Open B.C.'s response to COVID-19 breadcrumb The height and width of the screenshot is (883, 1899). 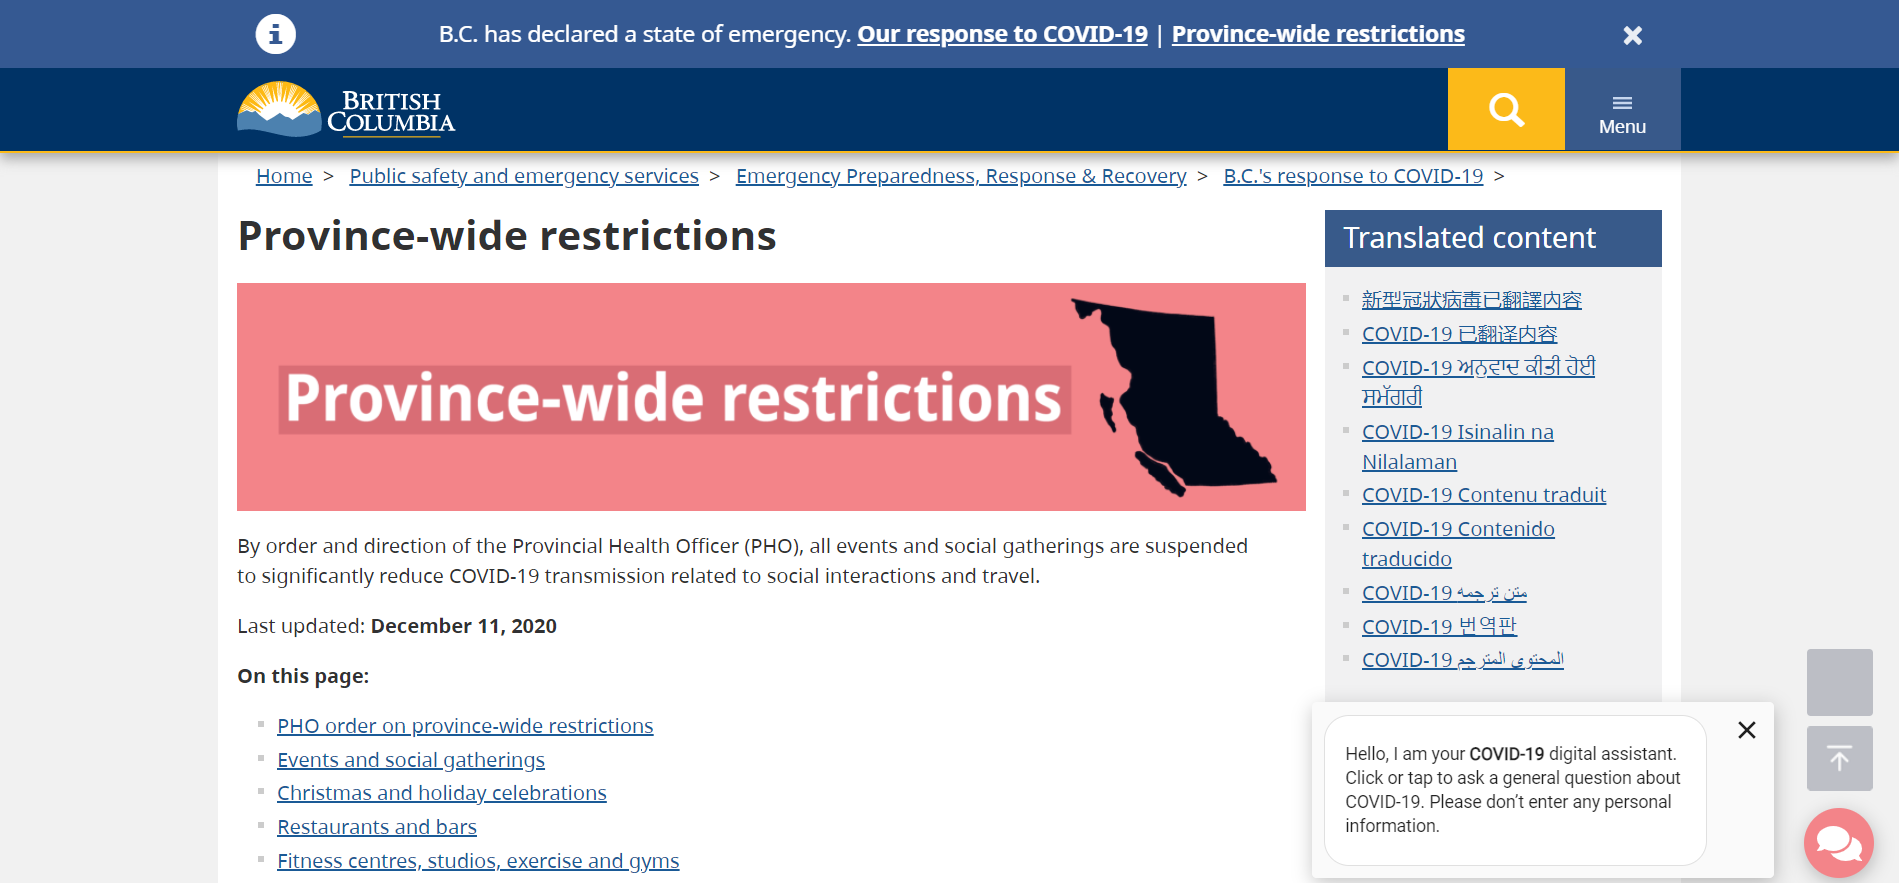tap(1353, 176)
